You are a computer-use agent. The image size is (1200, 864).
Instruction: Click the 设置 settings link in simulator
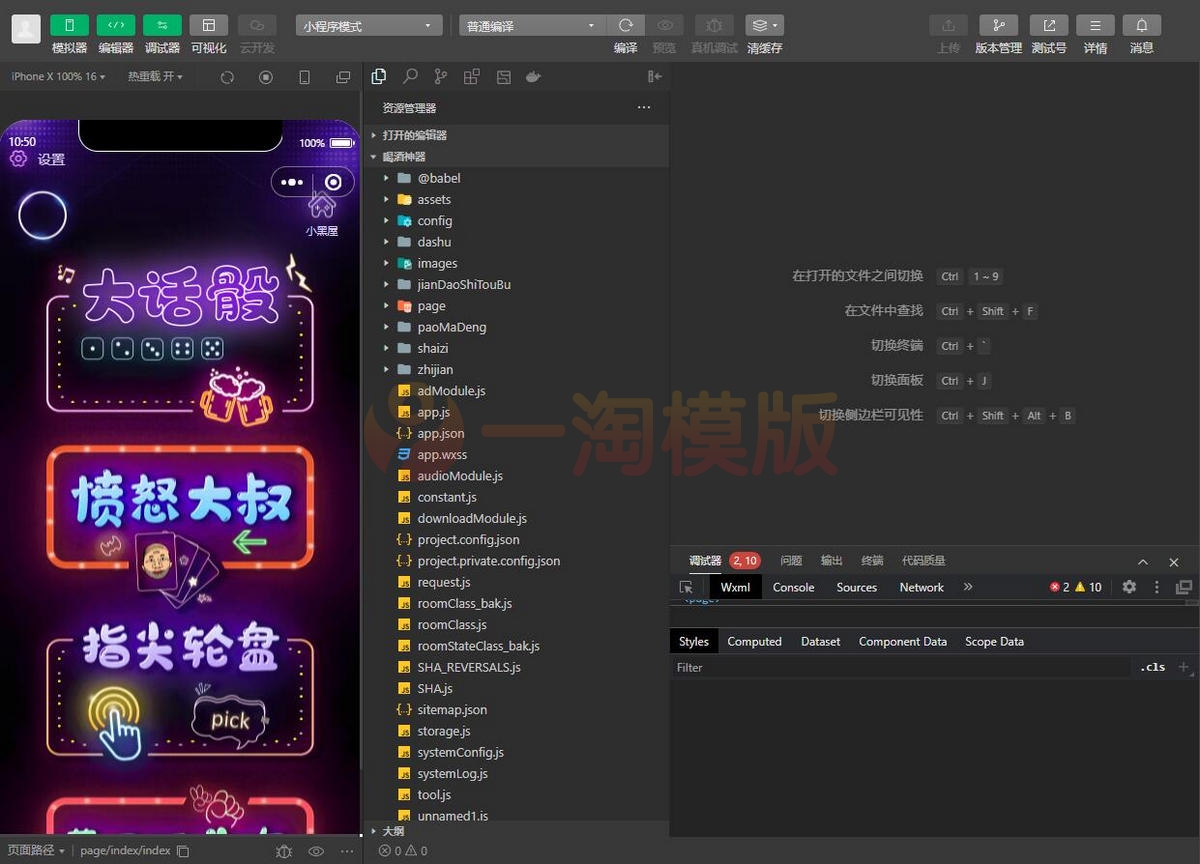point(37,159)
